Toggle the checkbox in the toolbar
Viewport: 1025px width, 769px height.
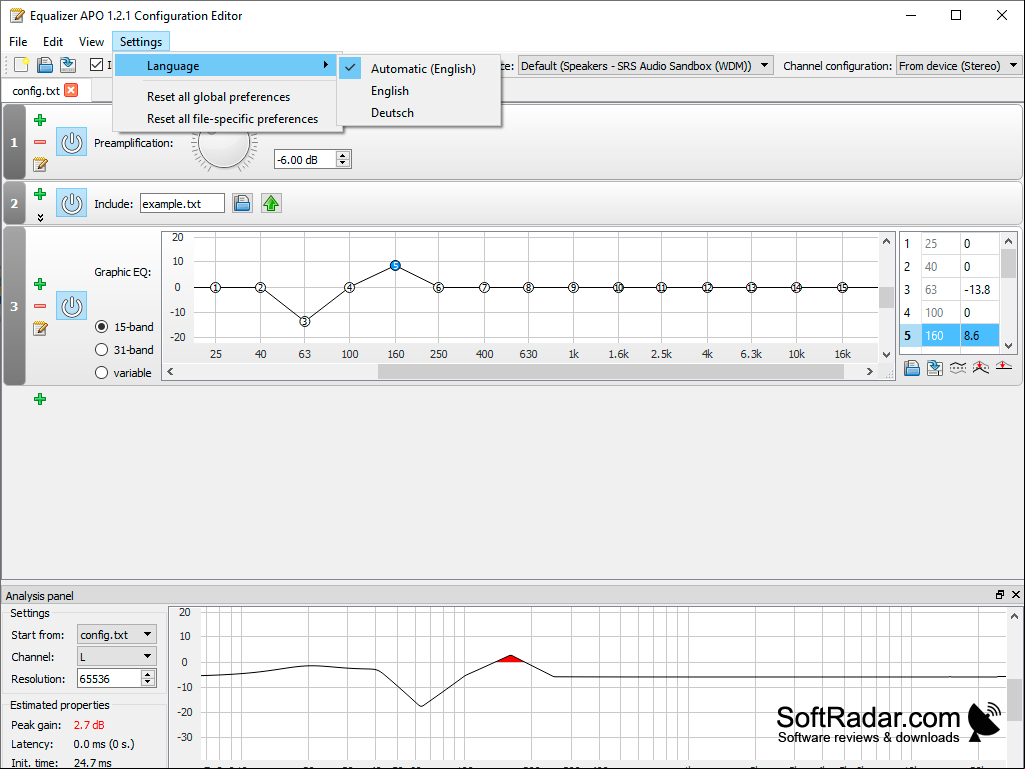(97, 65)
